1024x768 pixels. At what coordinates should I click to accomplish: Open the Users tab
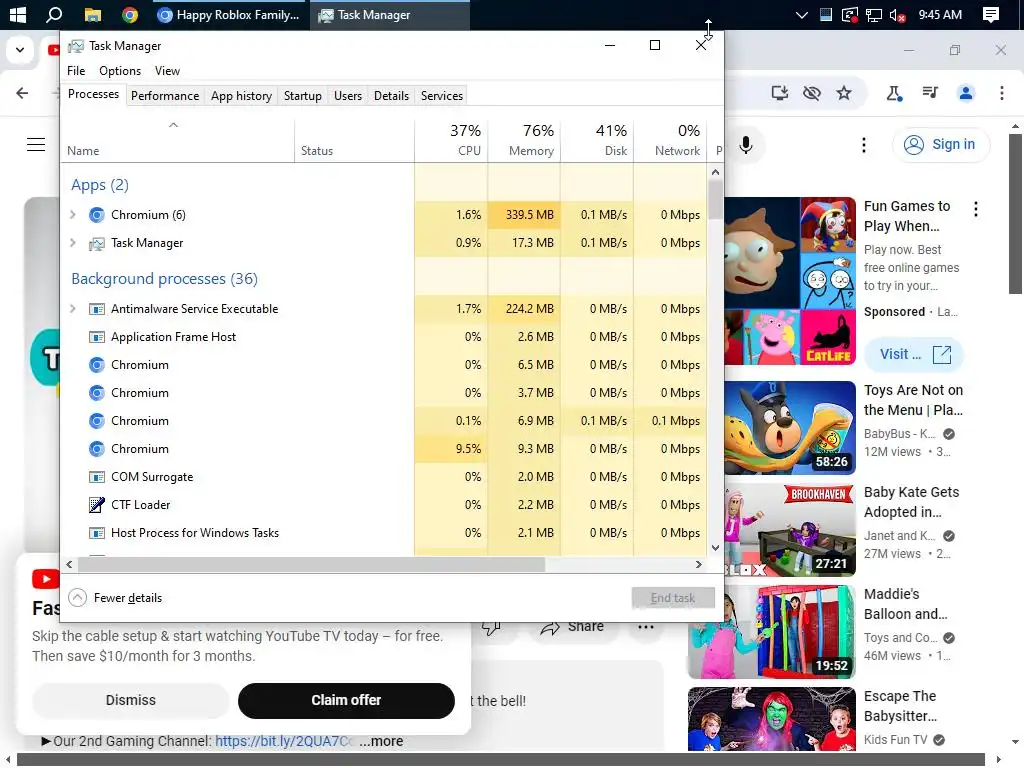click(347, 96)
